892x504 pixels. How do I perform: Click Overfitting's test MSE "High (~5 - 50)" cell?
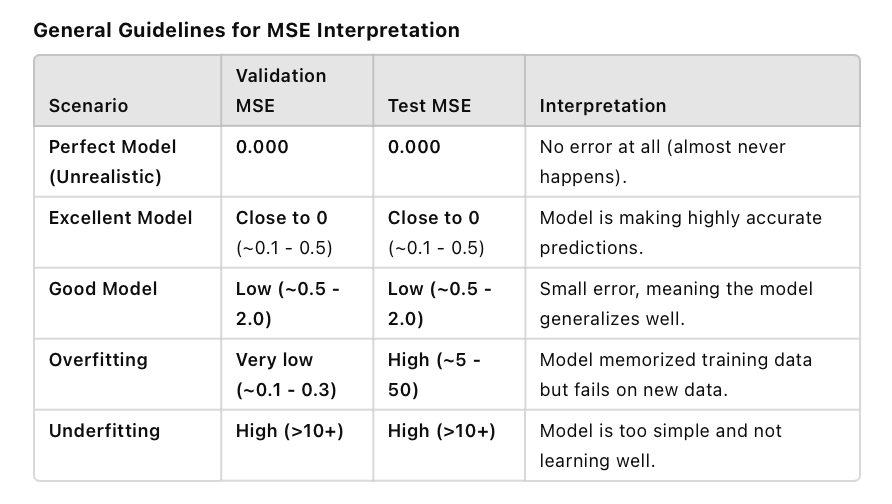coord(435,374)
